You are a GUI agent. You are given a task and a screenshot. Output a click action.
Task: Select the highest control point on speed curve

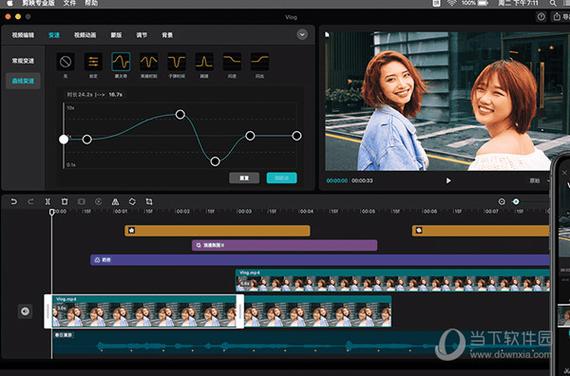(x=180, y=115)
